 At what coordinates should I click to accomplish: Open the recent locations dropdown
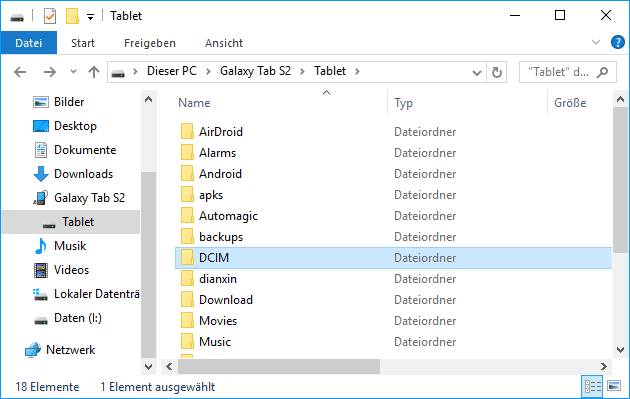pos(73,72)
